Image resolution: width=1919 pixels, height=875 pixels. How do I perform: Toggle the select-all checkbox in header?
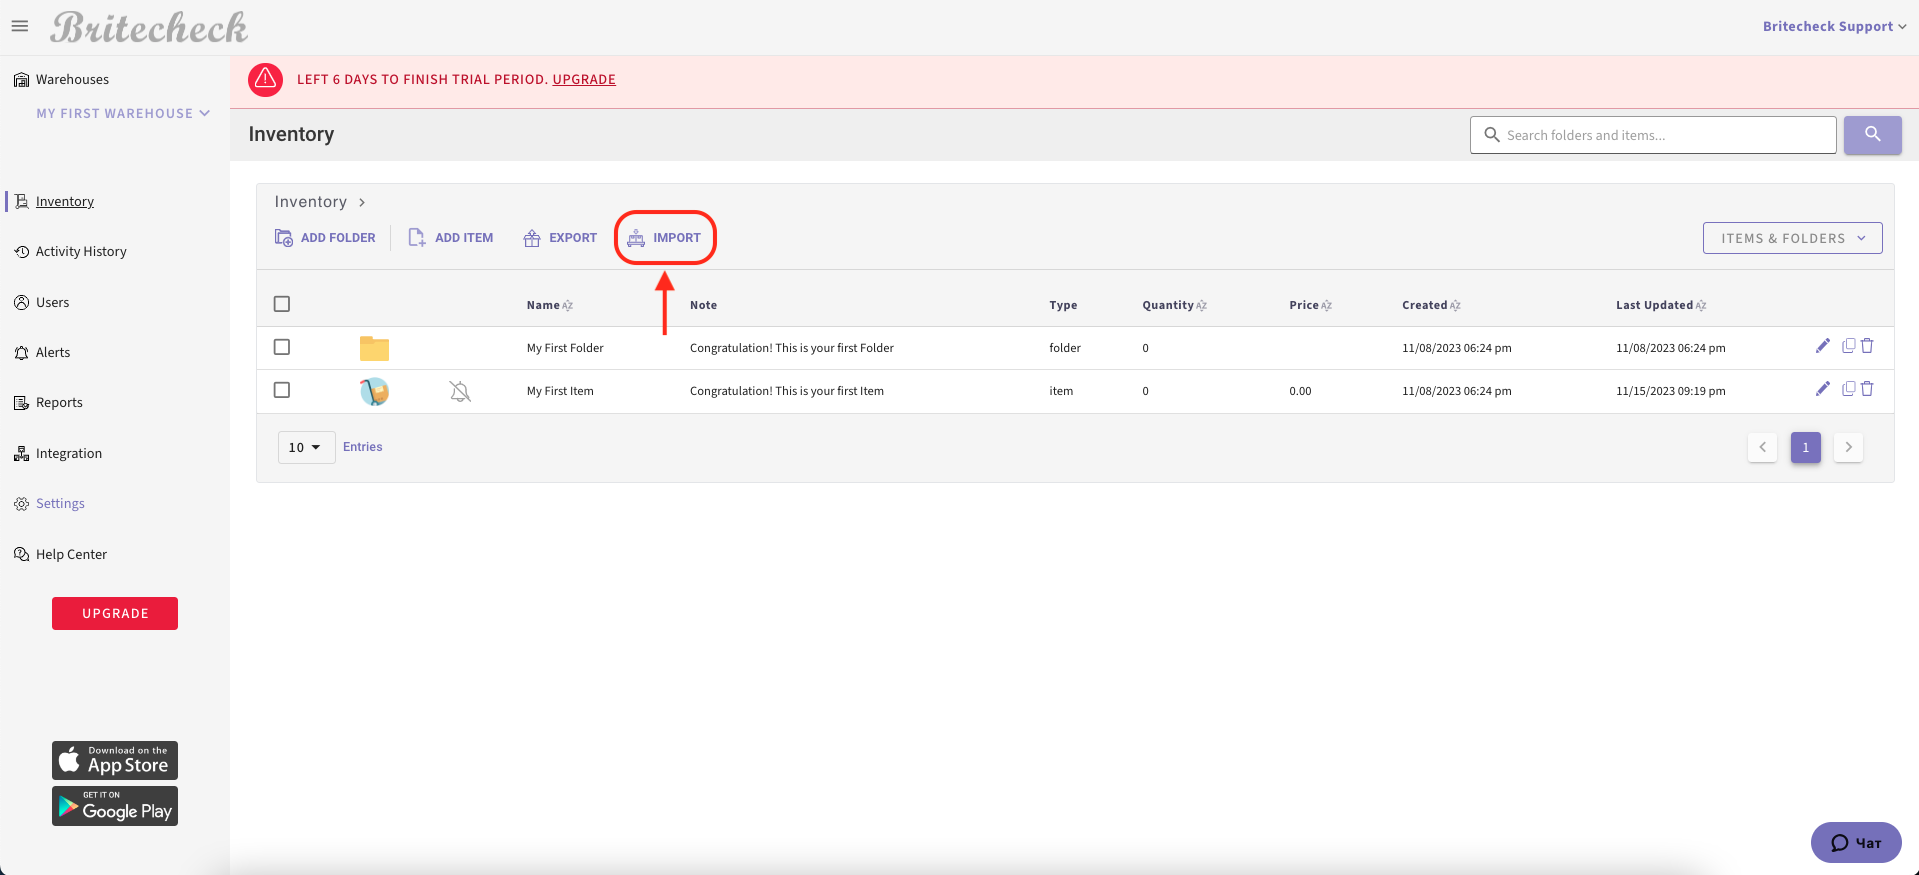pos(282,304)
